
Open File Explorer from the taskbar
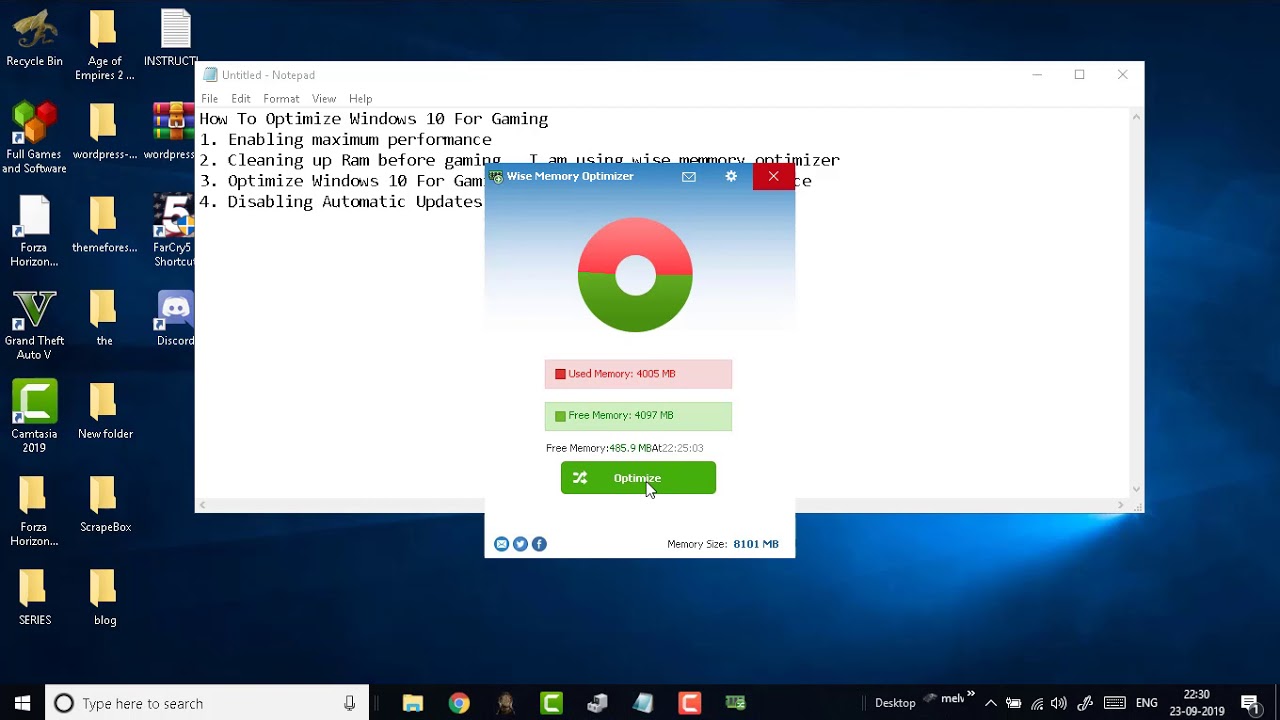[412, 703]
